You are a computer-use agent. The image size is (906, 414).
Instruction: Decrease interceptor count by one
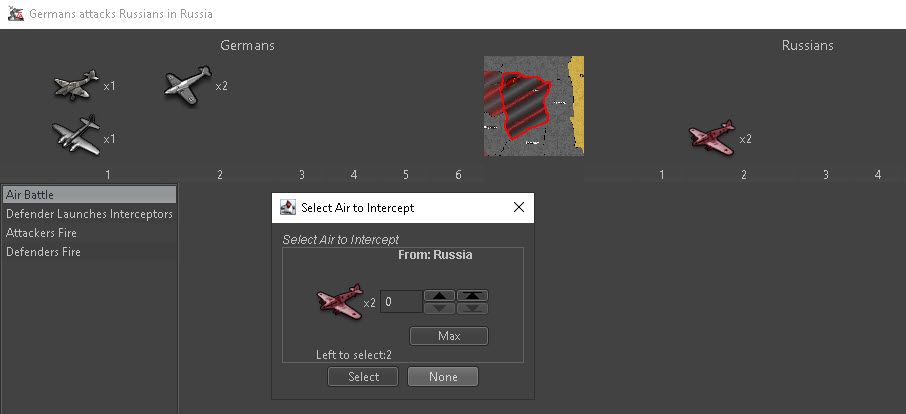(x=440, y=308)
